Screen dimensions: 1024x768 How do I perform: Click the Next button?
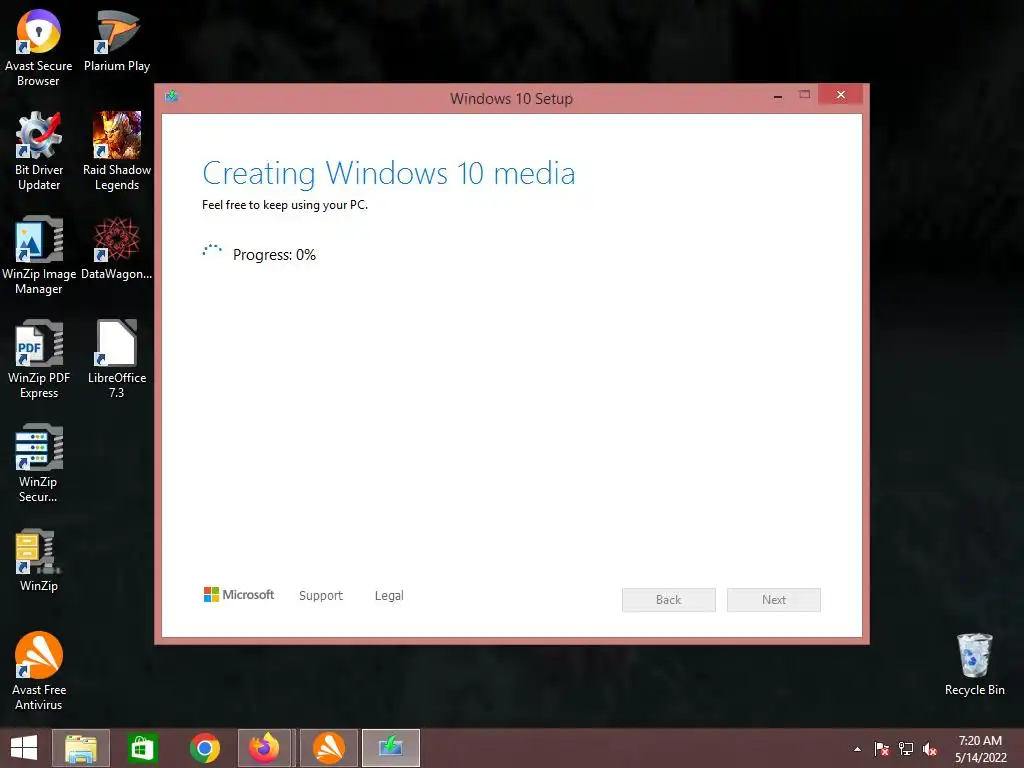774,600
